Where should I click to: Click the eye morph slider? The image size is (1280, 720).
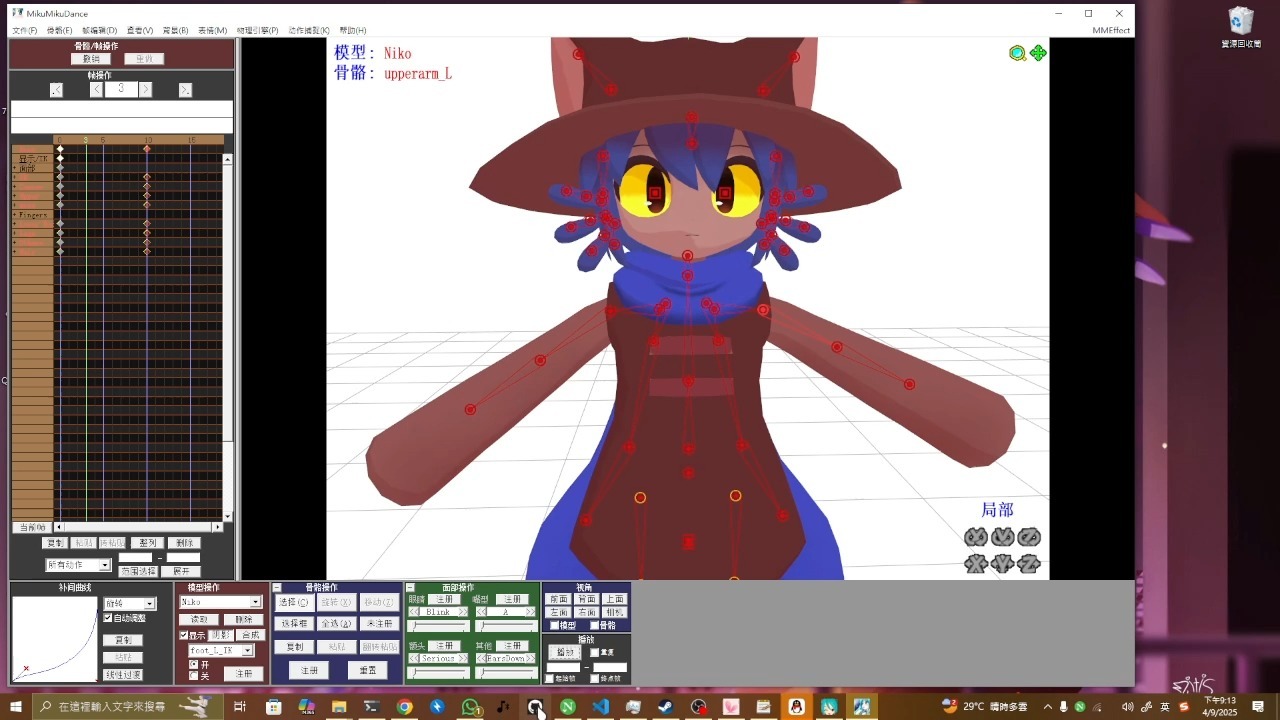pos(438,626)
